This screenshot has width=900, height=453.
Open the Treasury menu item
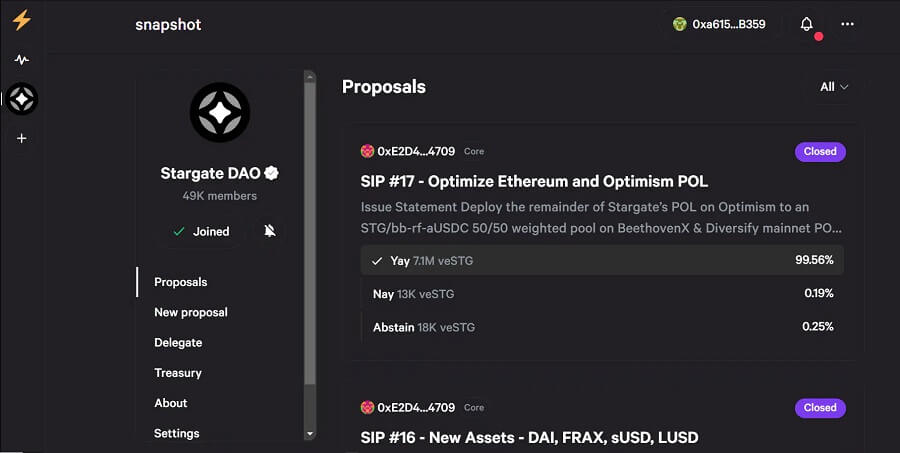[x=178, y=373]
